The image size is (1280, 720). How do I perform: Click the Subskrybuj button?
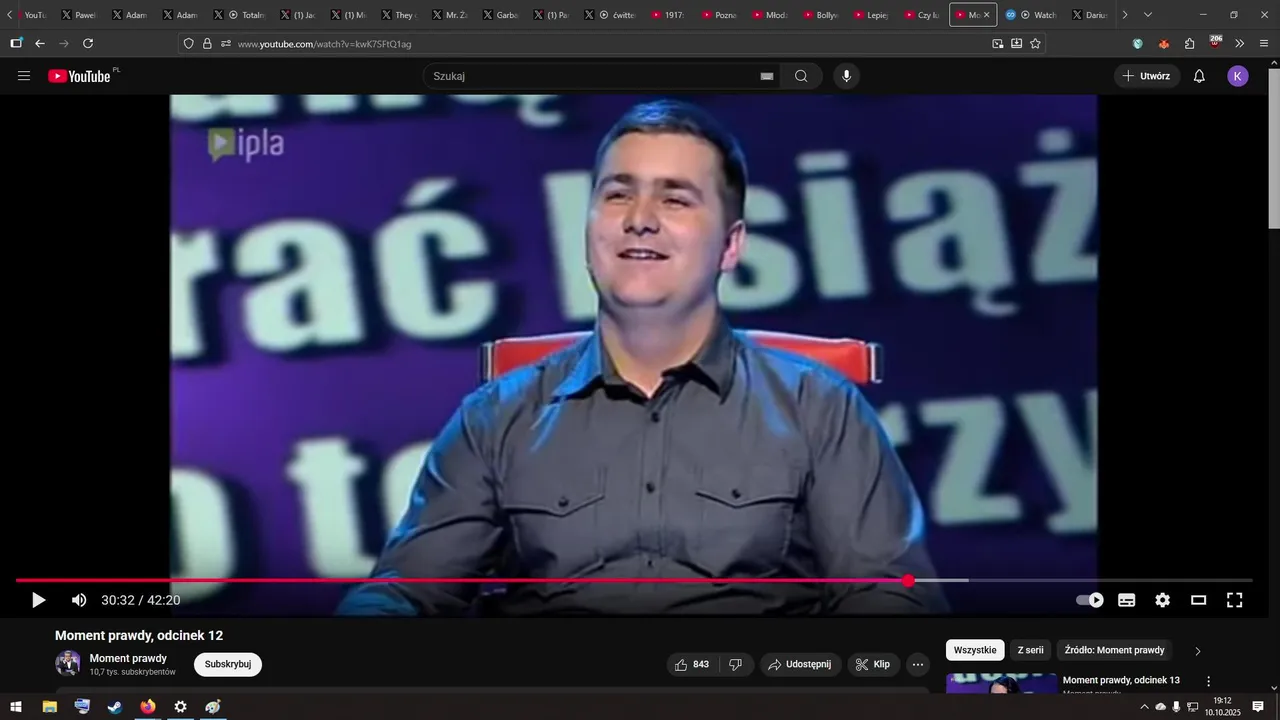[x=228, y=664]
